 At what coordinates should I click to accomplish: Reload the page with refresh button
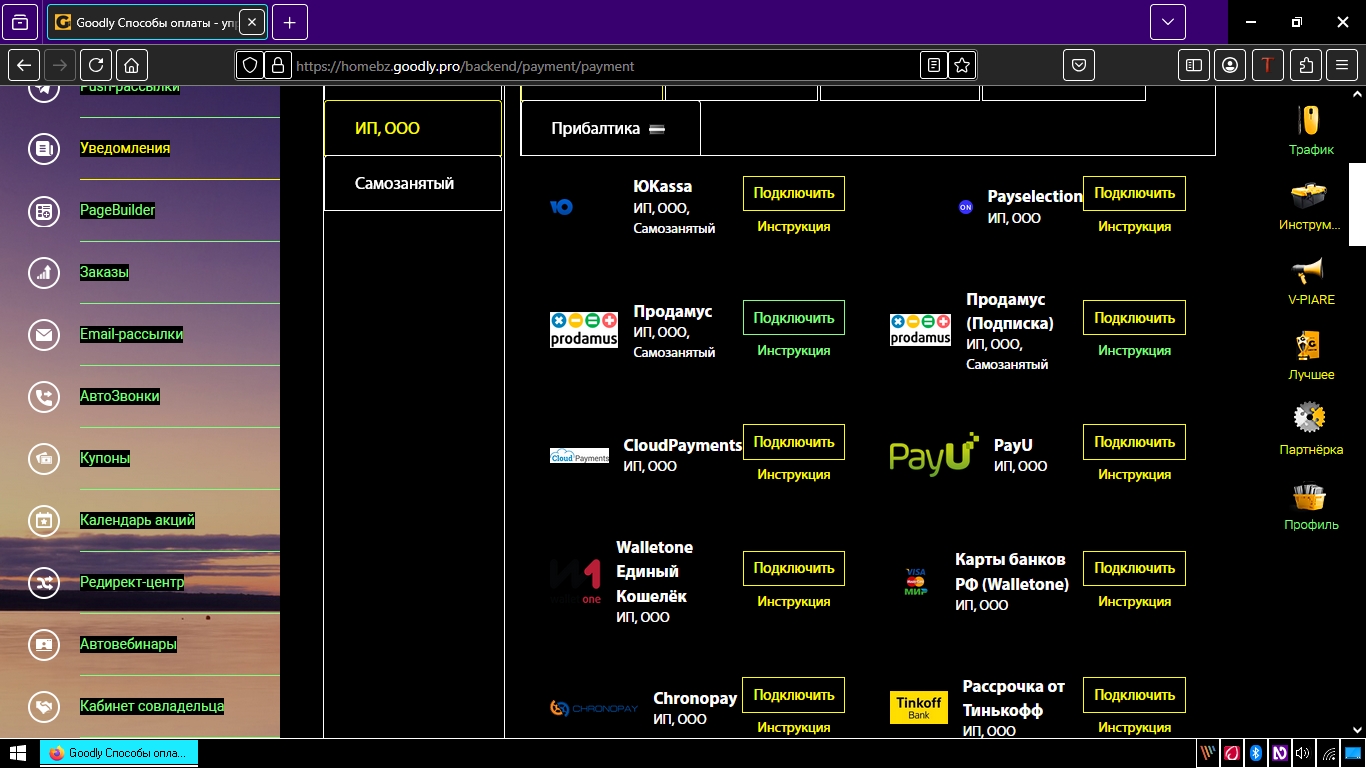[x=96, y=65]
